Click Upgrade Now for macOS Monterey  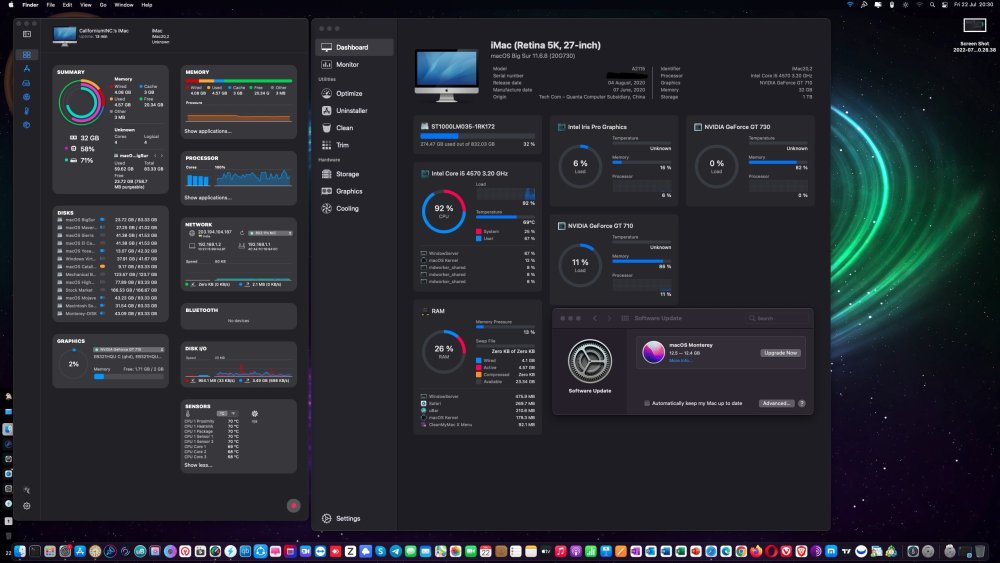point(781,353)
